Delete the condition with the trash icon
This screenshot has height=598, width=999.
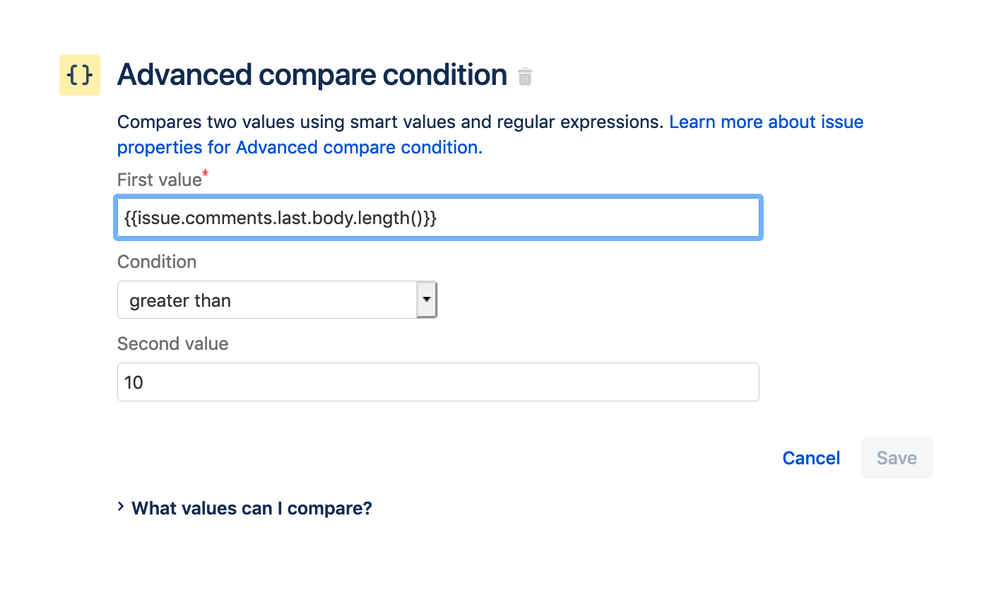[x=526, y=76]
